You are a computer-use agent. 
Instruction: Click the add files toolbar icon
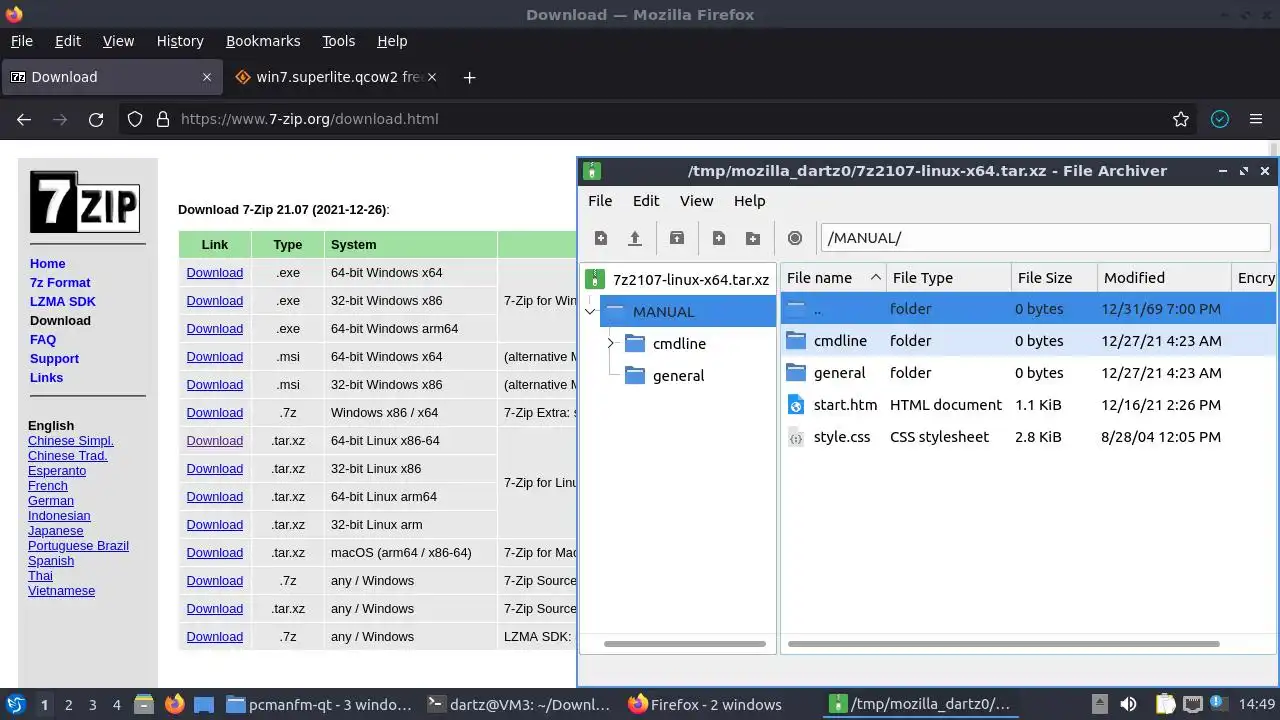719,238
